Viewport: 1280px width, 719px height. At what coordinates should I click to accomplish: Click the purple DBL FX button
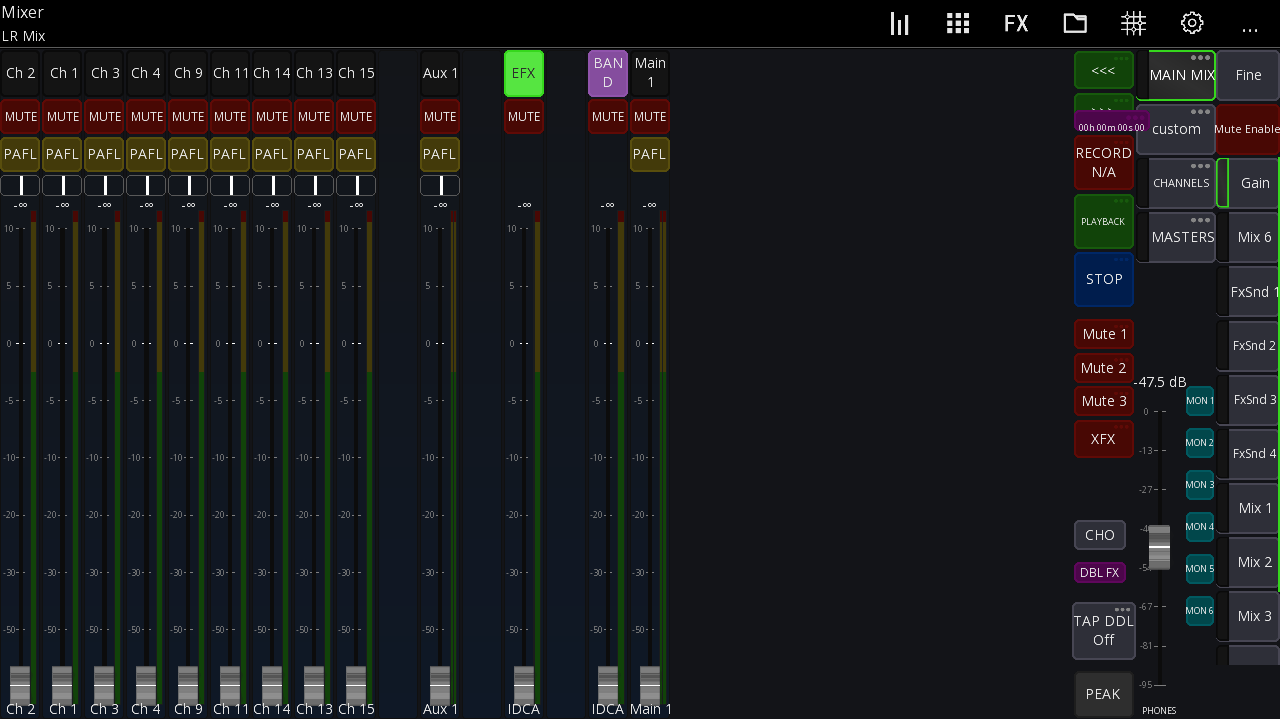coord(1100,573)
